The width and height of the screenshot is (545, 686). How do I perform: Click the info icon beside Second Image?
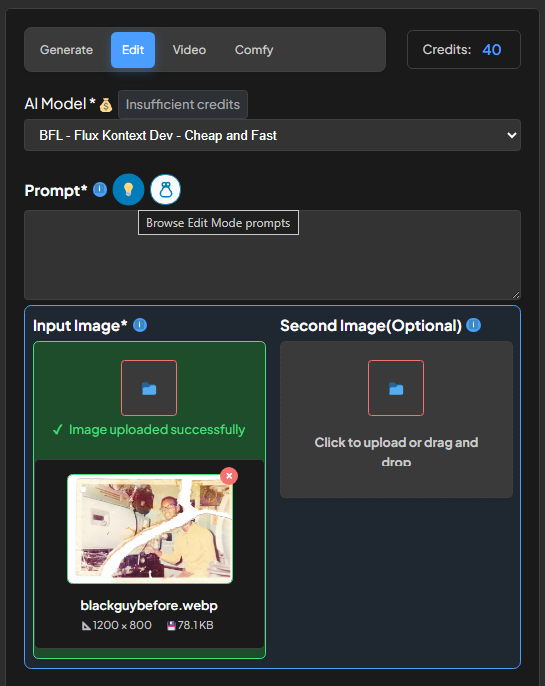click(x=473, y=325)
